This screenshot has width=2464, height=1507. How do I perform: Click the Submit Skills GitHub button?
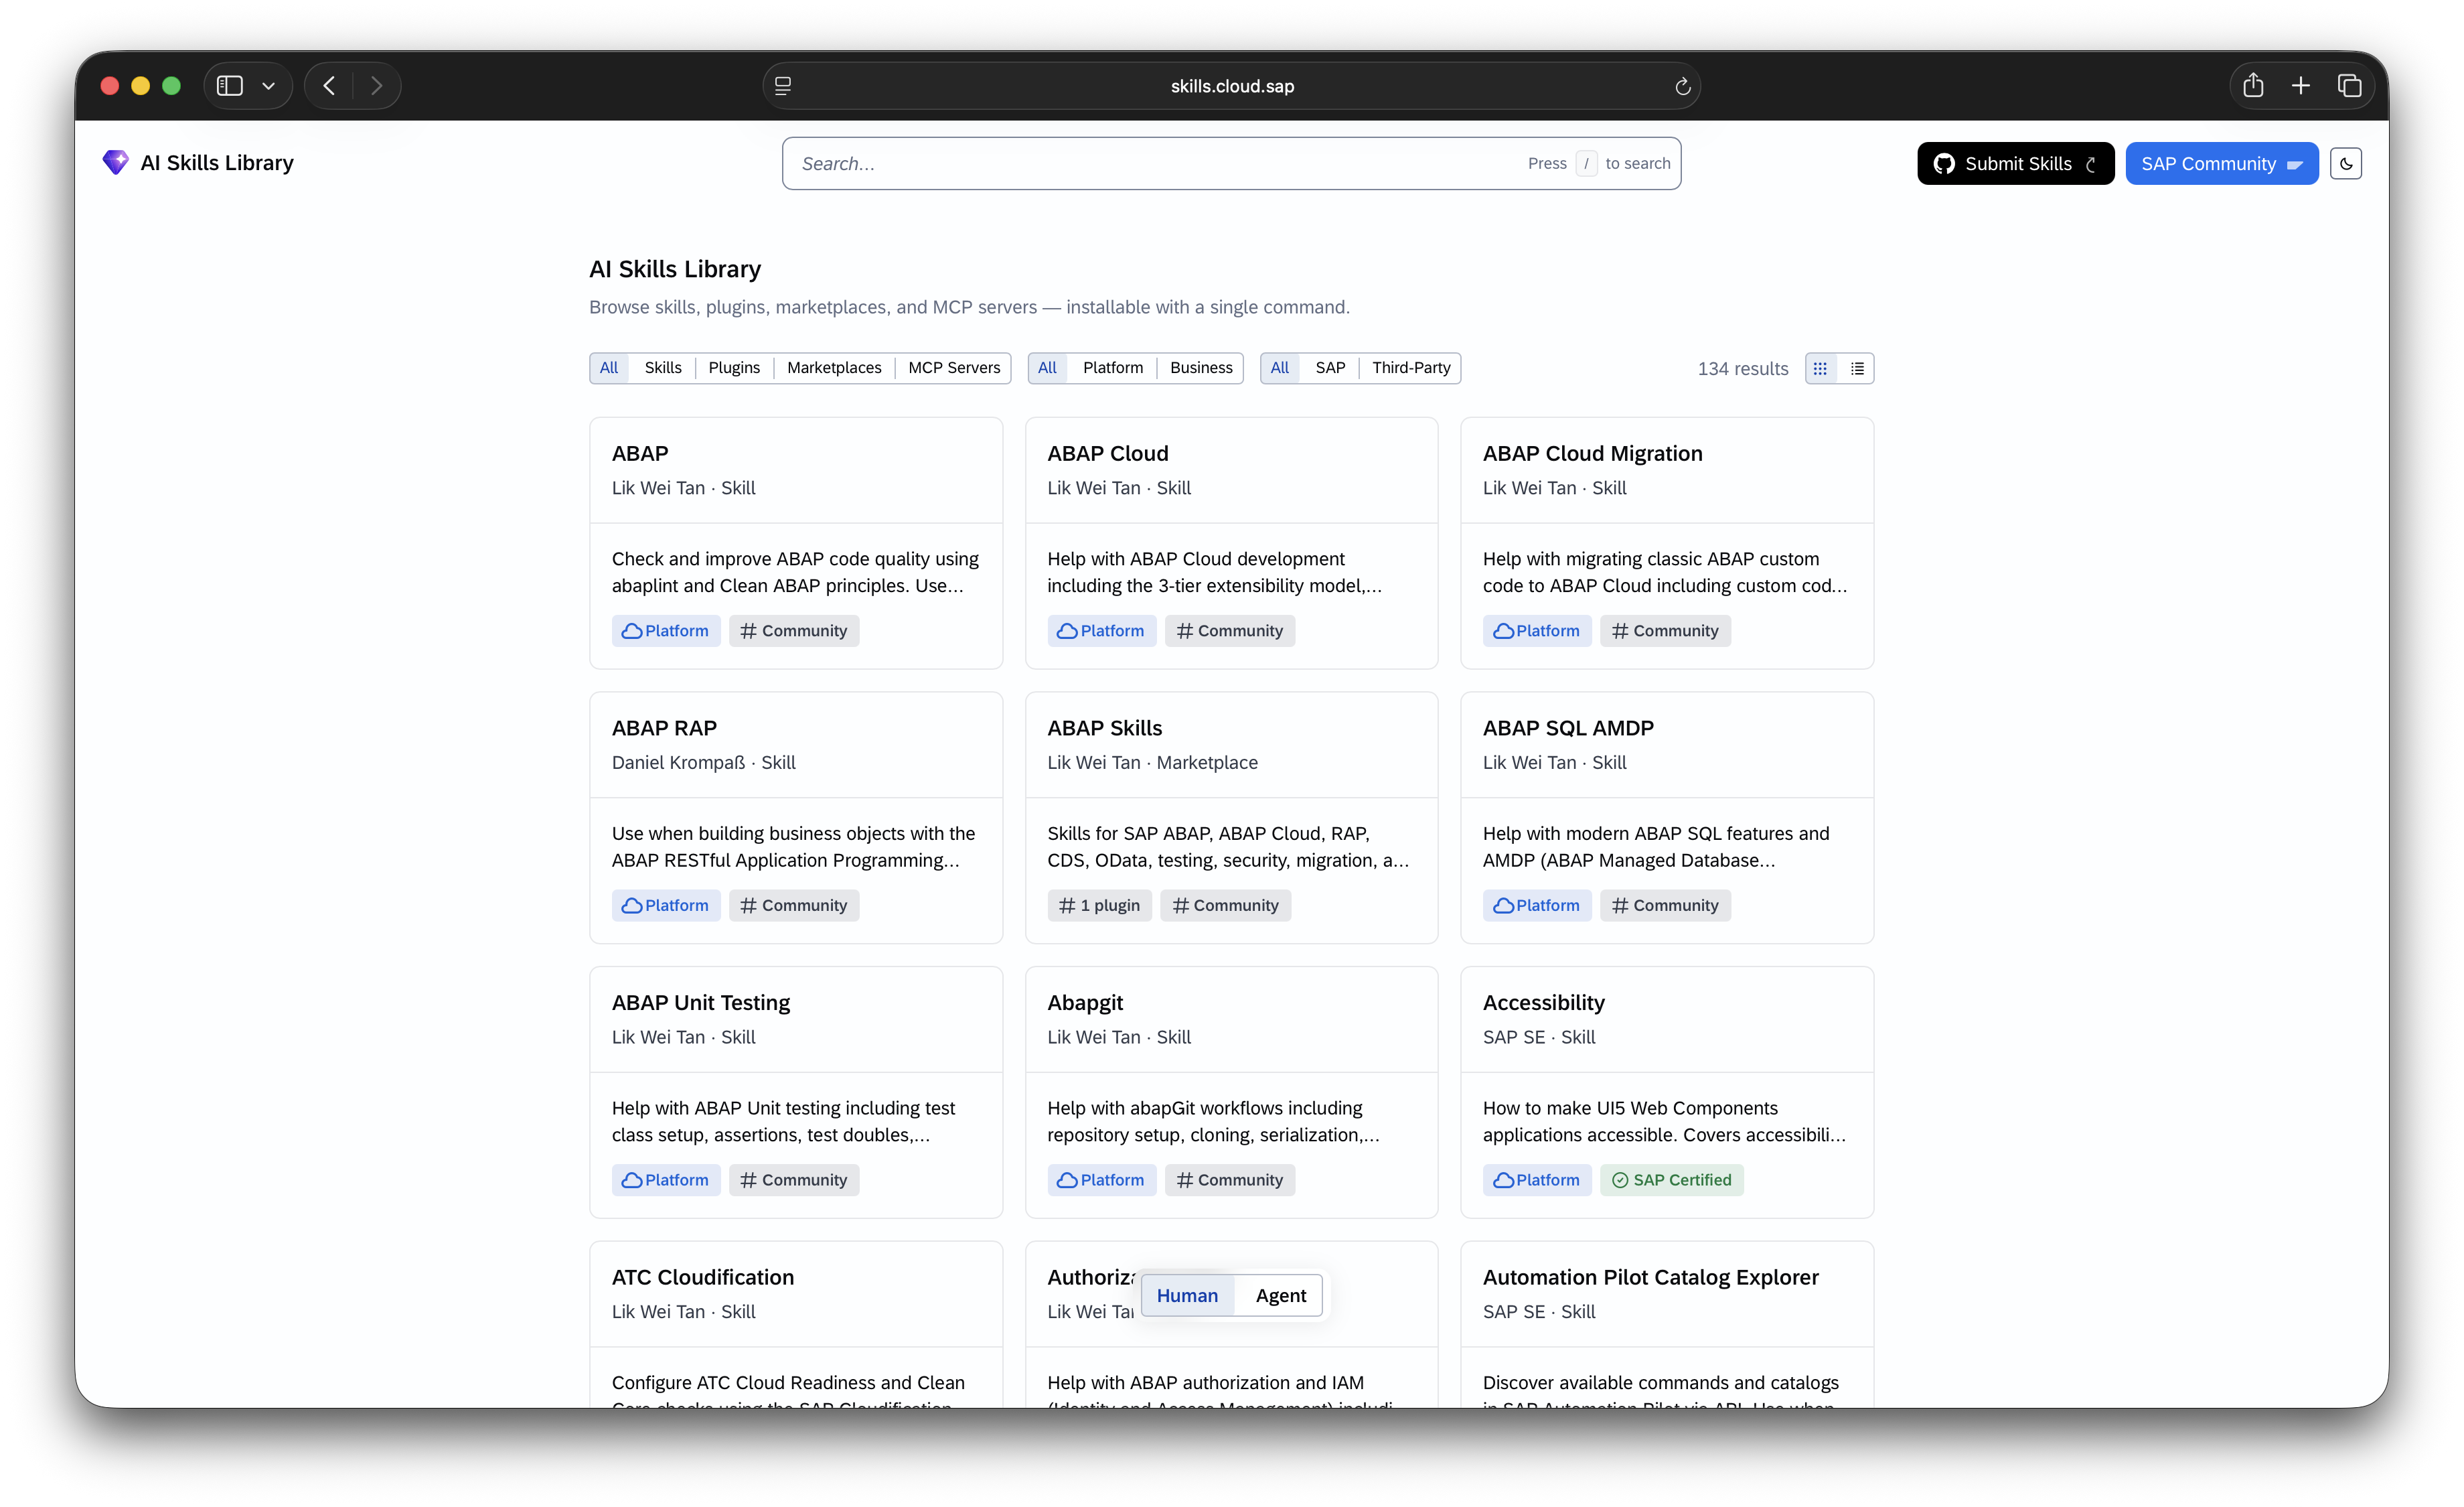pos(2015,163)
